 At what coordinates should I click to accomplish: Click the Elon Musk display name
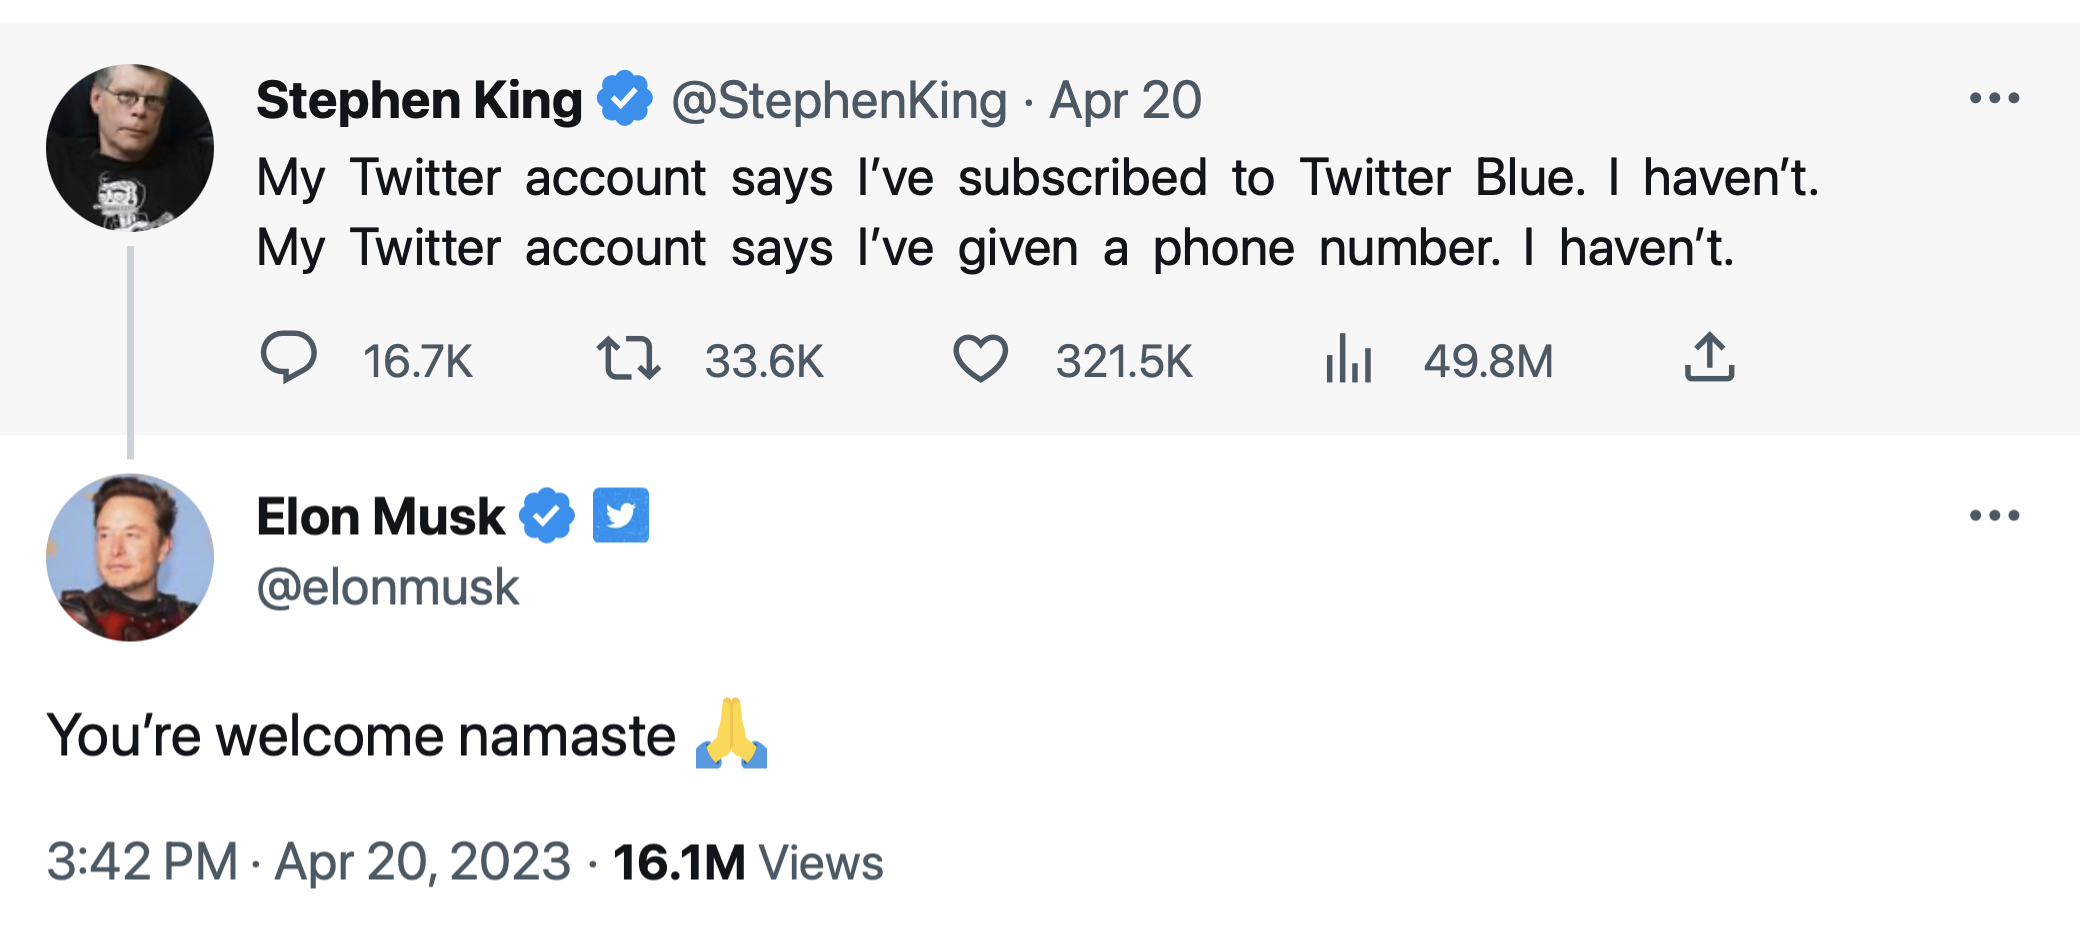[x=381, y=517]
